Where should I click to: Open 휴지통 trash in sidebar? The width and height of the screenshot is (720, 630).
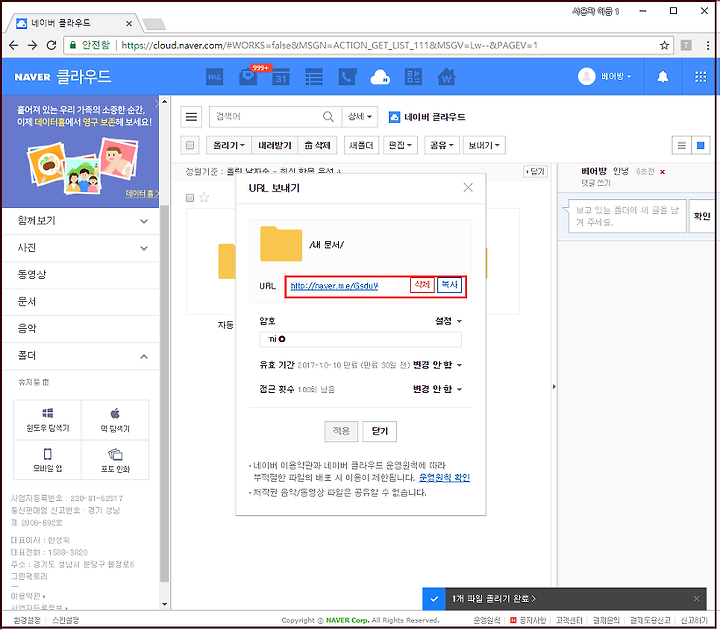34,382
